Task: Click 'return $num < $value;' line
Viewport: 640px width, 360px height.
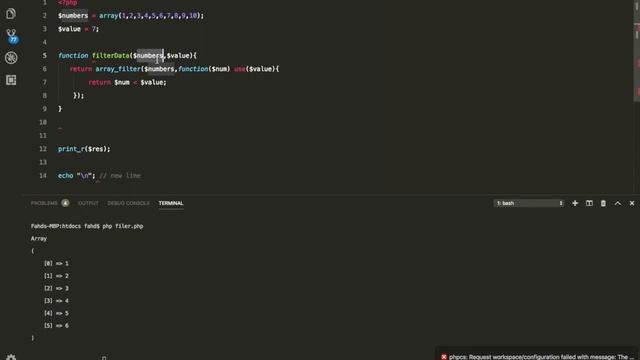Action: (127, 82)
